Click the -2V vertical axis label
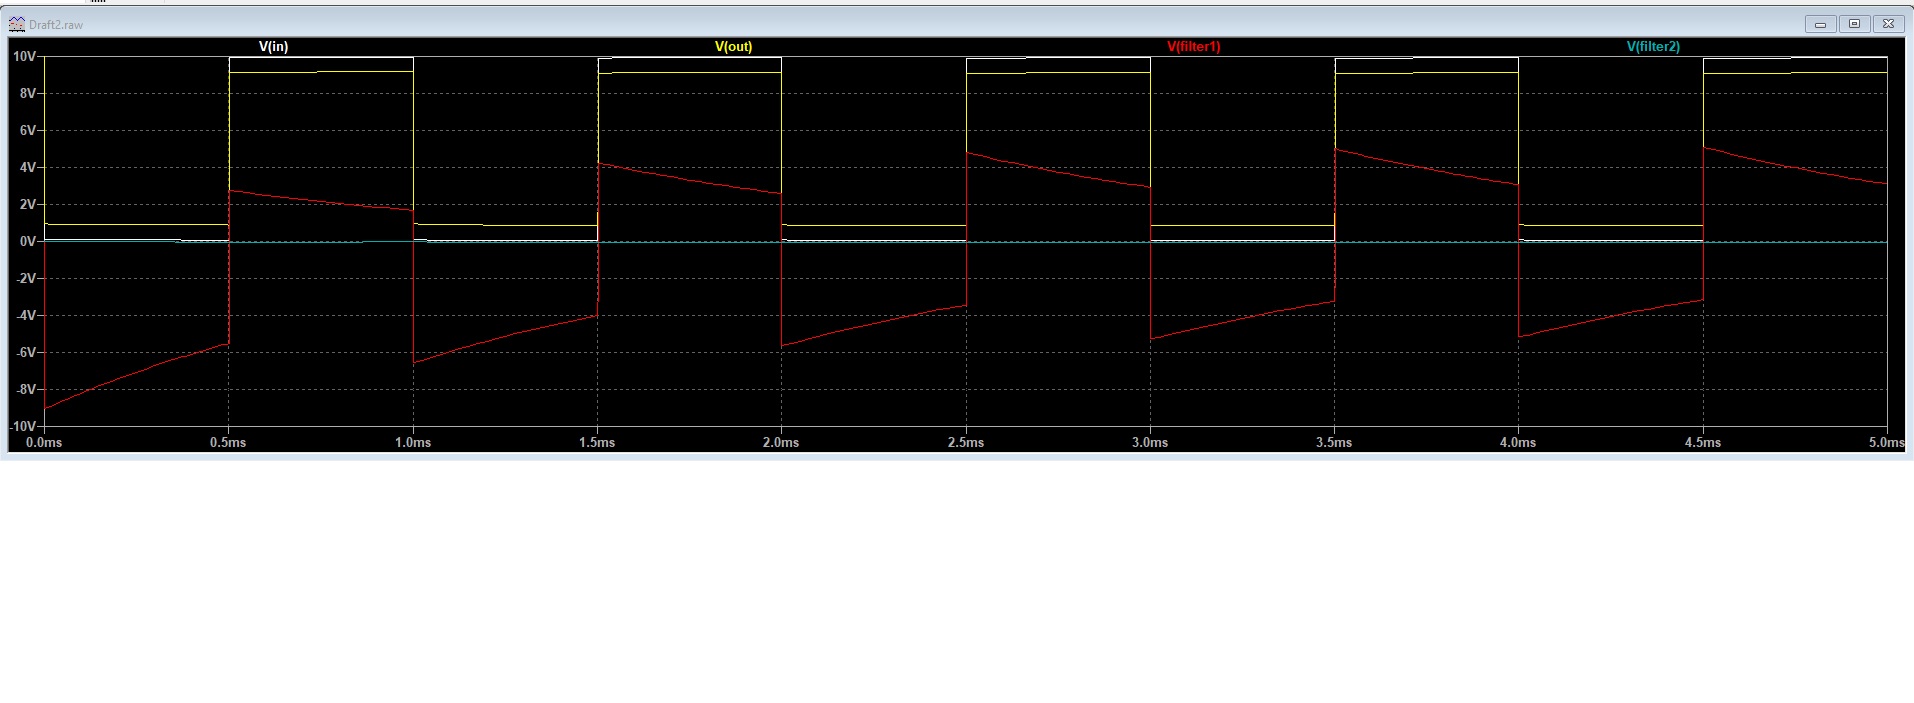 pyautogui.click(x=26, y=279)
